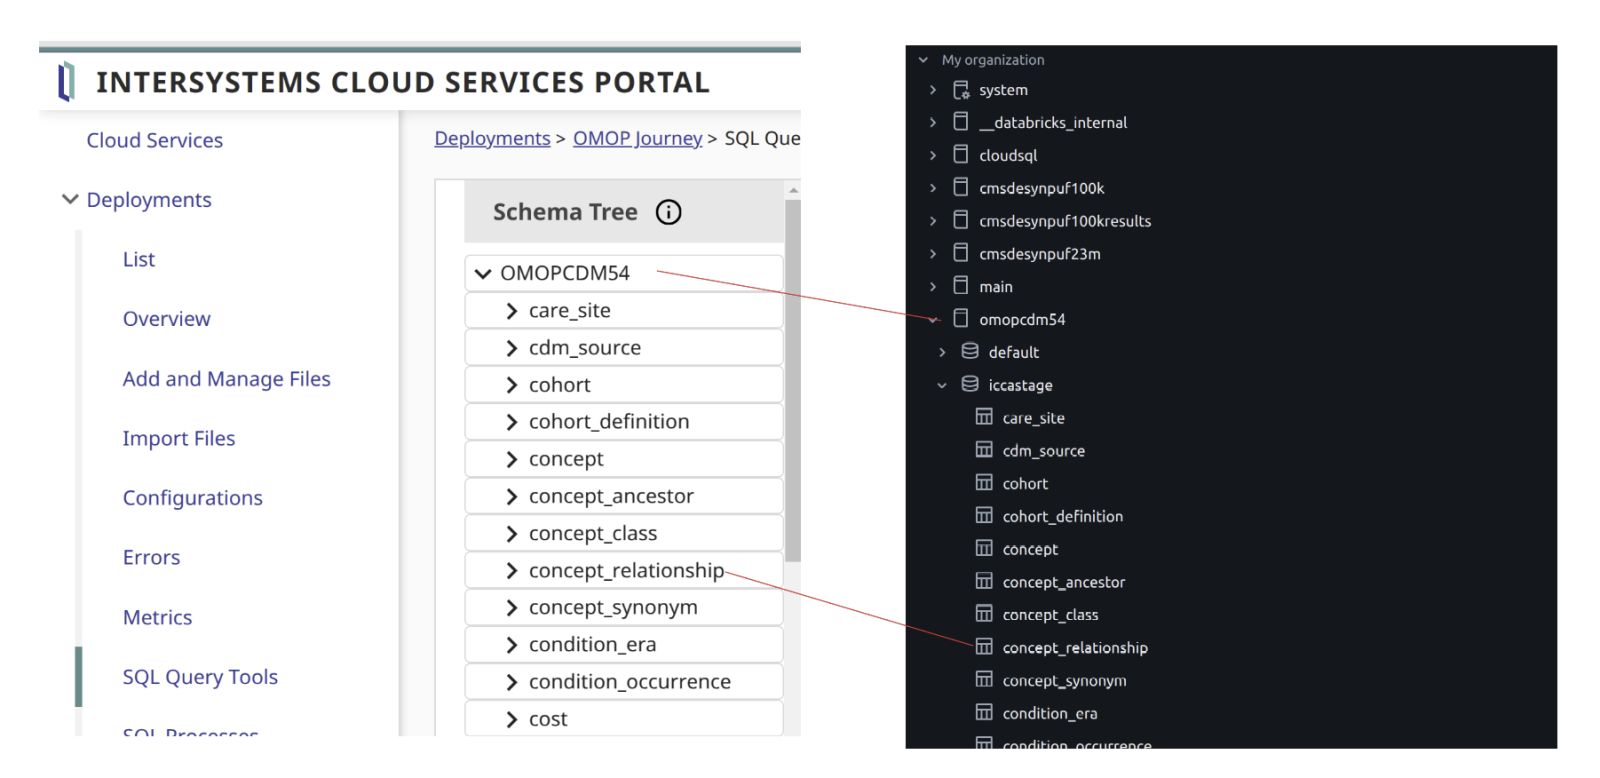Image resolution: width=1600 pixels, height=778 pixels.
Task: Click the default schema database icon
Action: coord(970,352)
